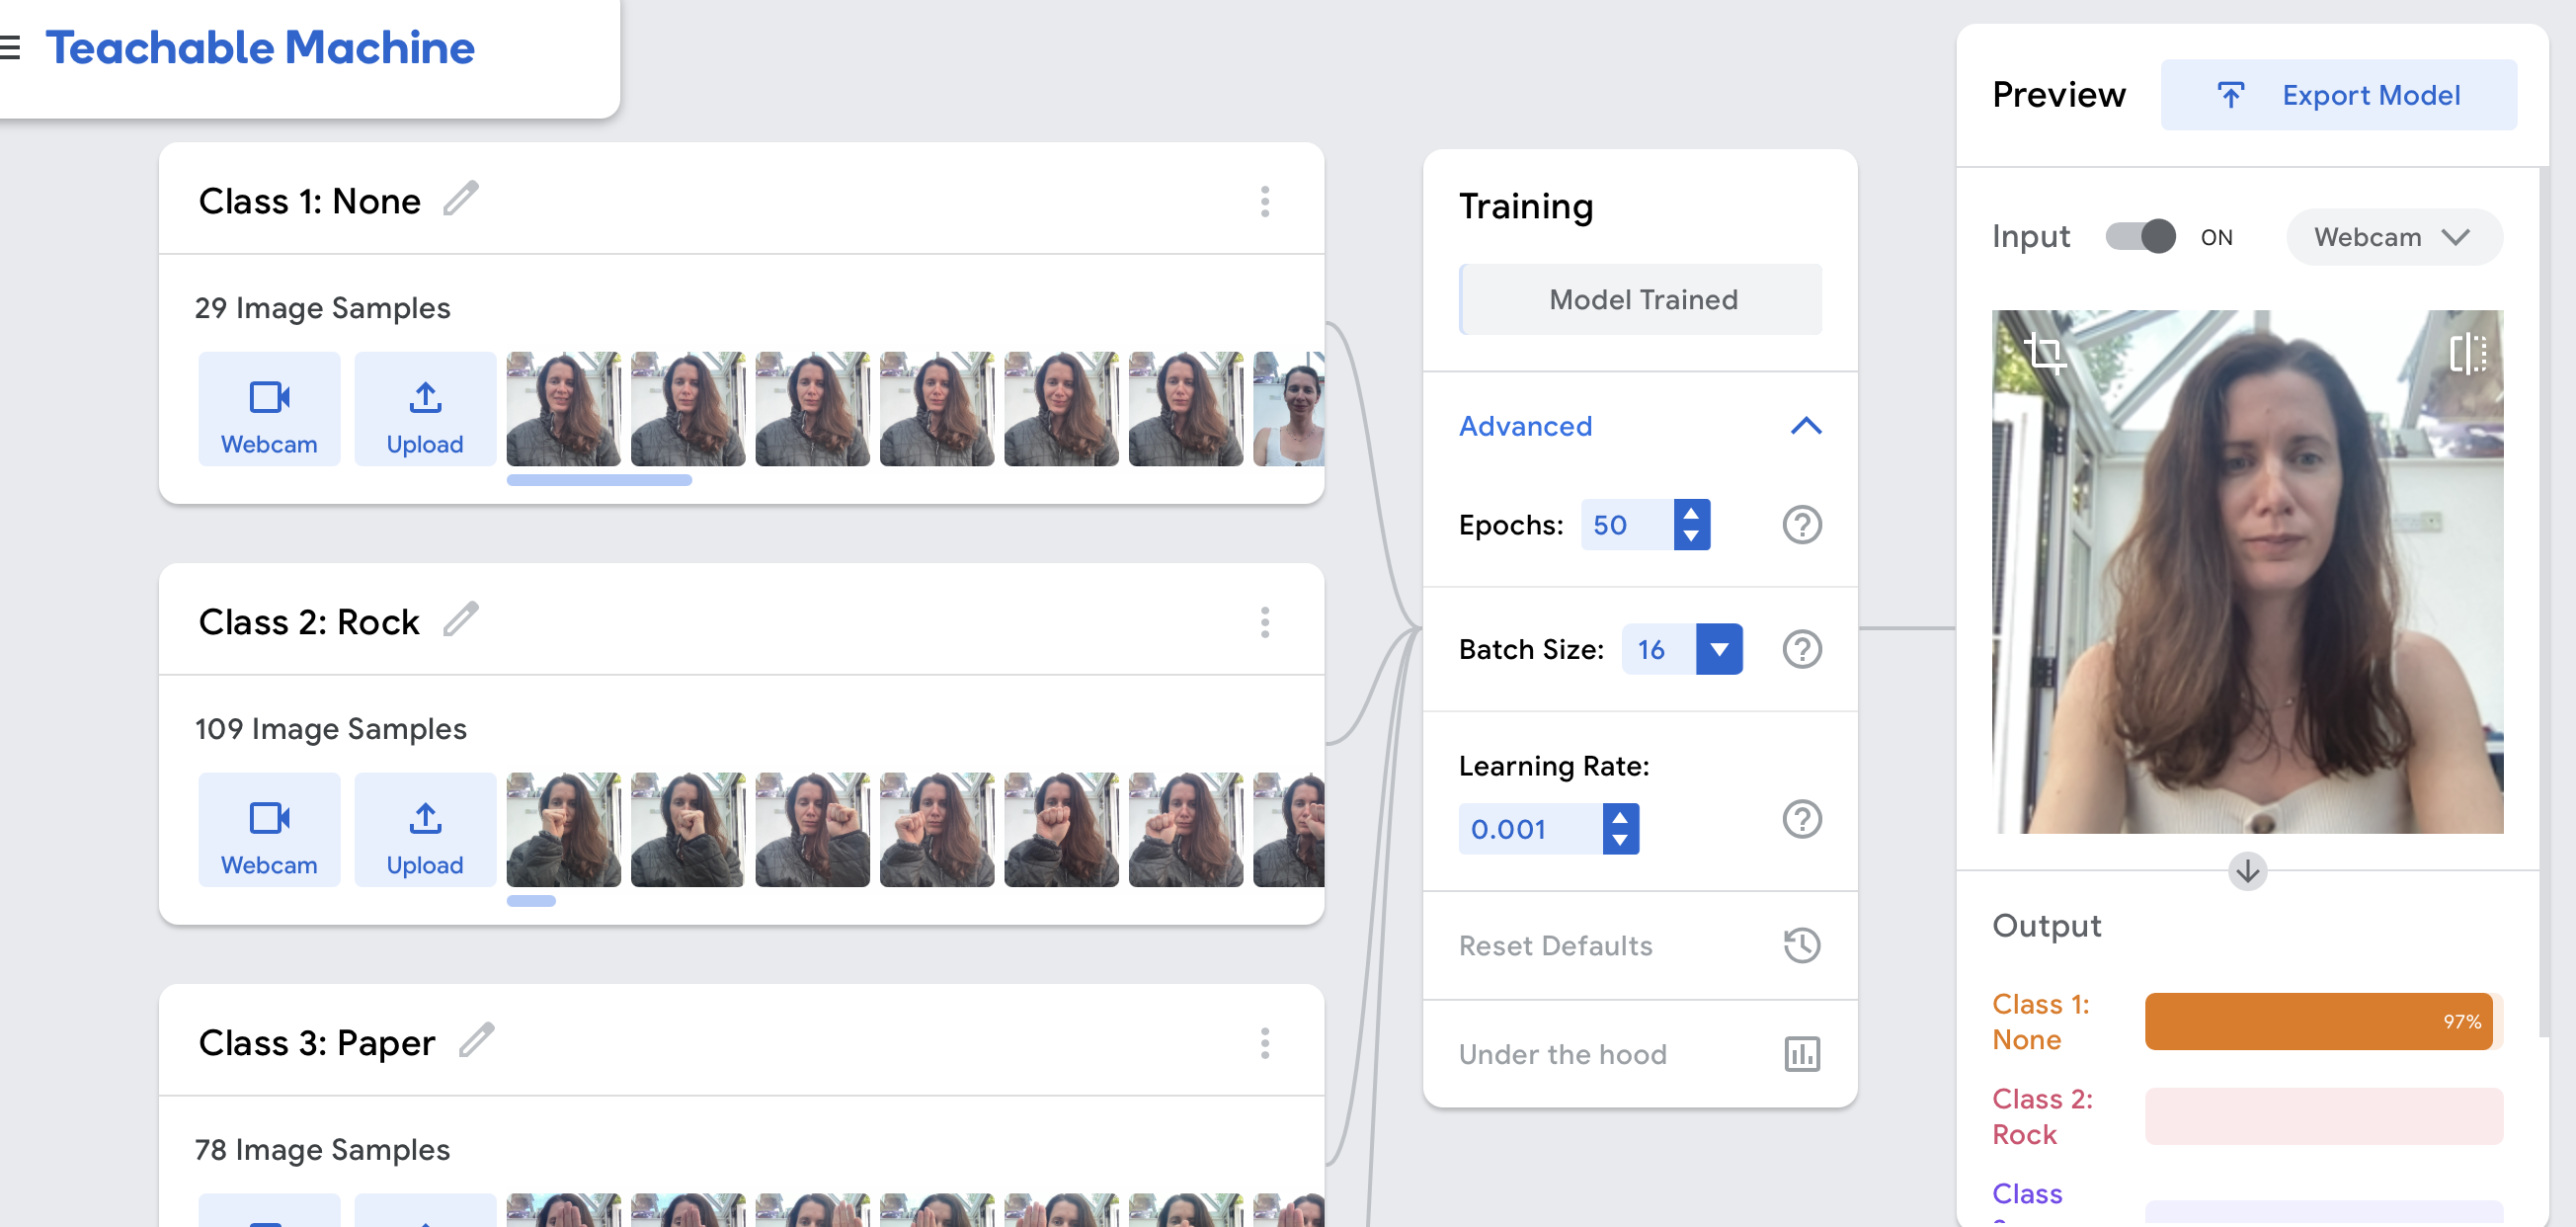Click the Class 1 sample scrollbar
The image size is (2576, 1227).
[x=599, y=481]
